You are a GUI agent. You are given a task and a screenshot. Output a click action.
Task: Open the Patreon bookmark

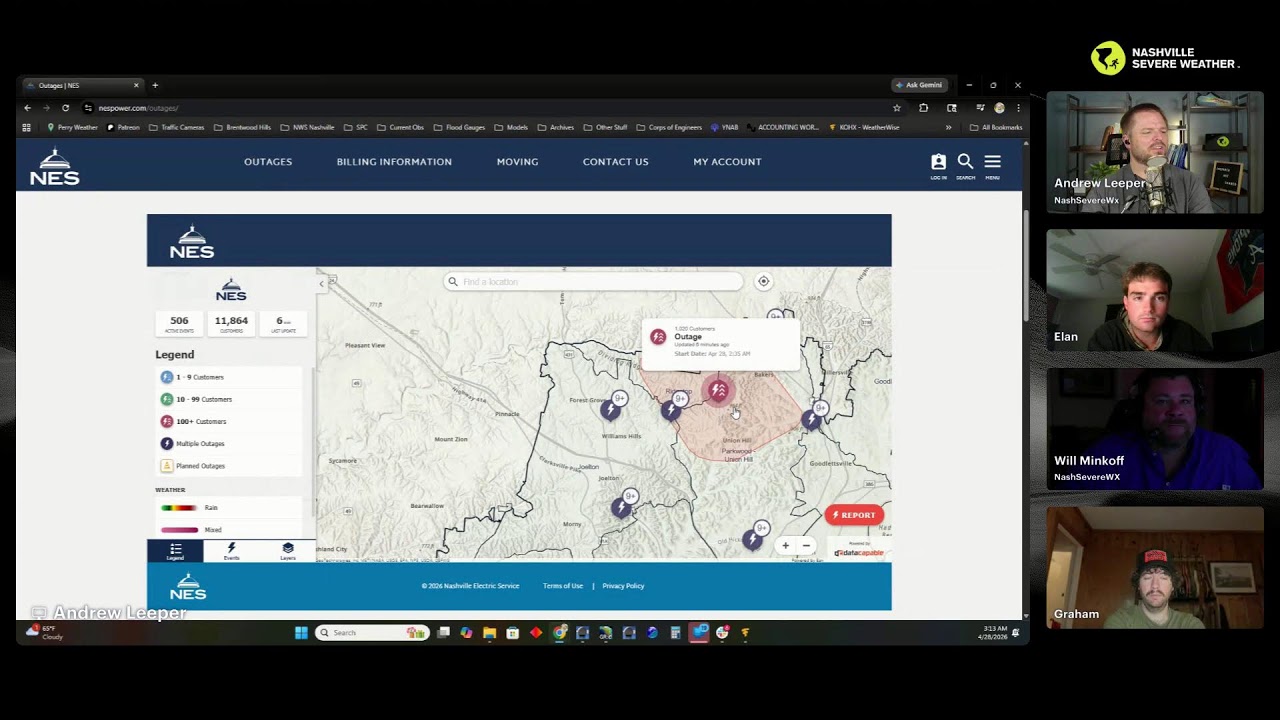(x=124, y=127)
